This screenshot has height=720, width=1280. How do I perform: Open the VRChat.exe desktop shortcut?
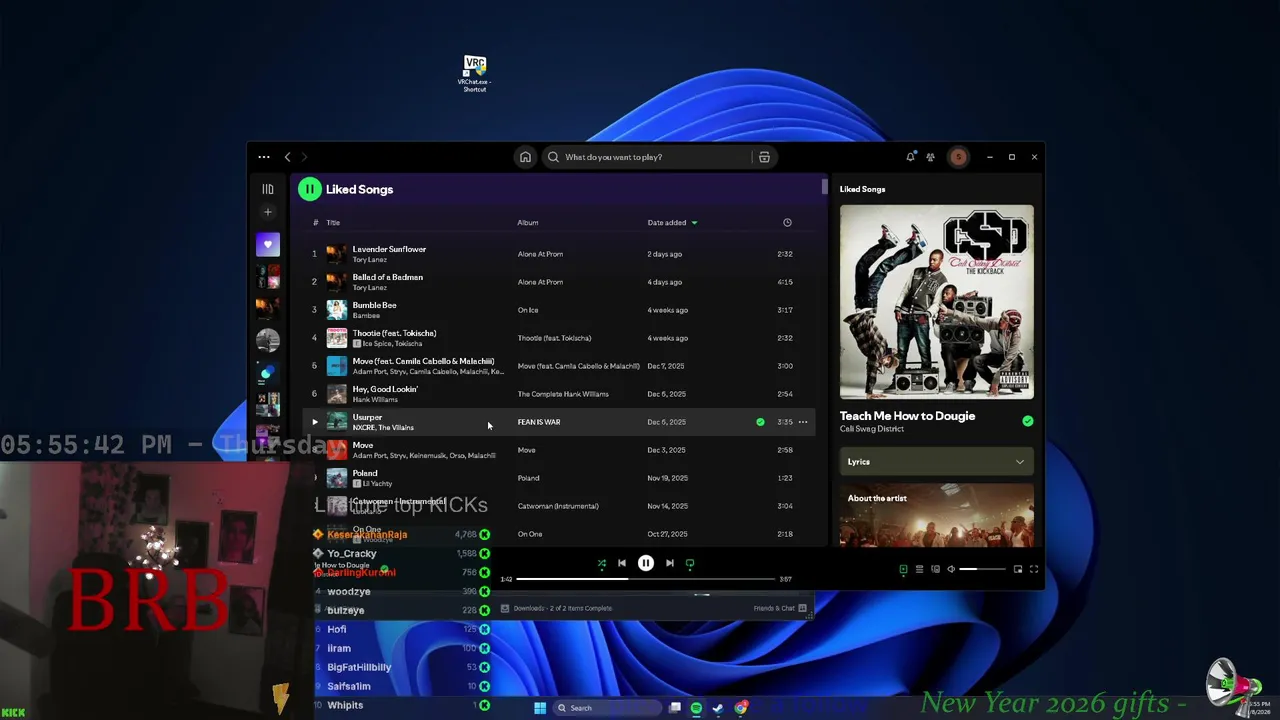point(475,74)
